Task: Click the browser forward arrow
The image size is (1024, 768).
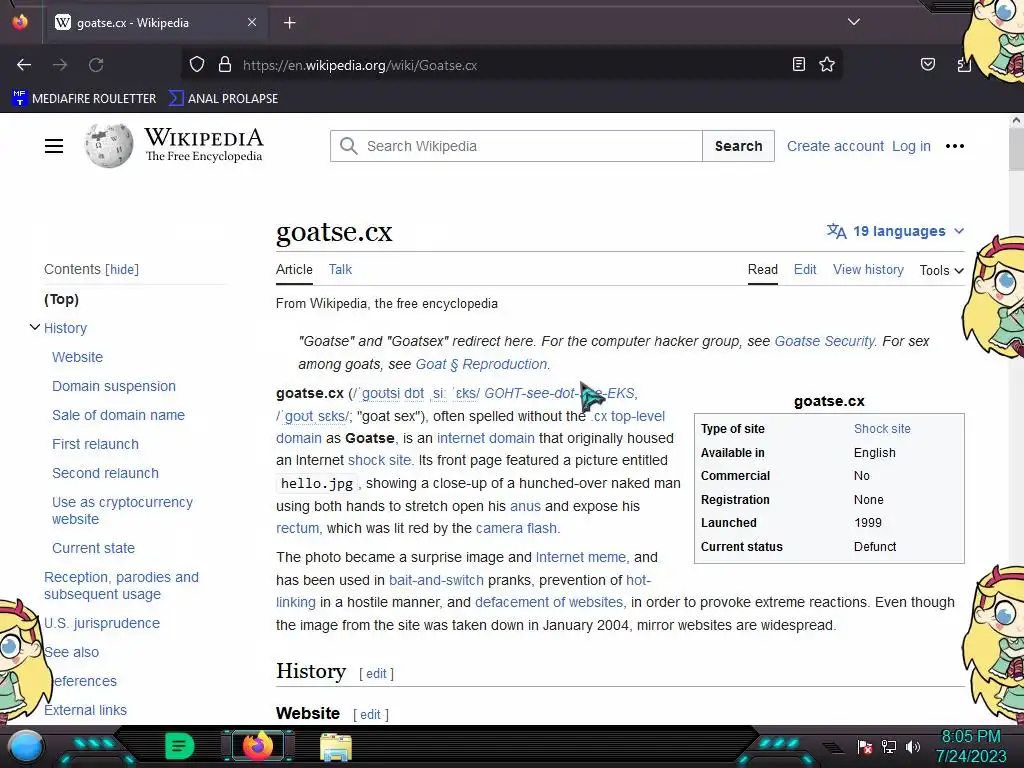Action: pyautogui.click(x=60, y=65)
